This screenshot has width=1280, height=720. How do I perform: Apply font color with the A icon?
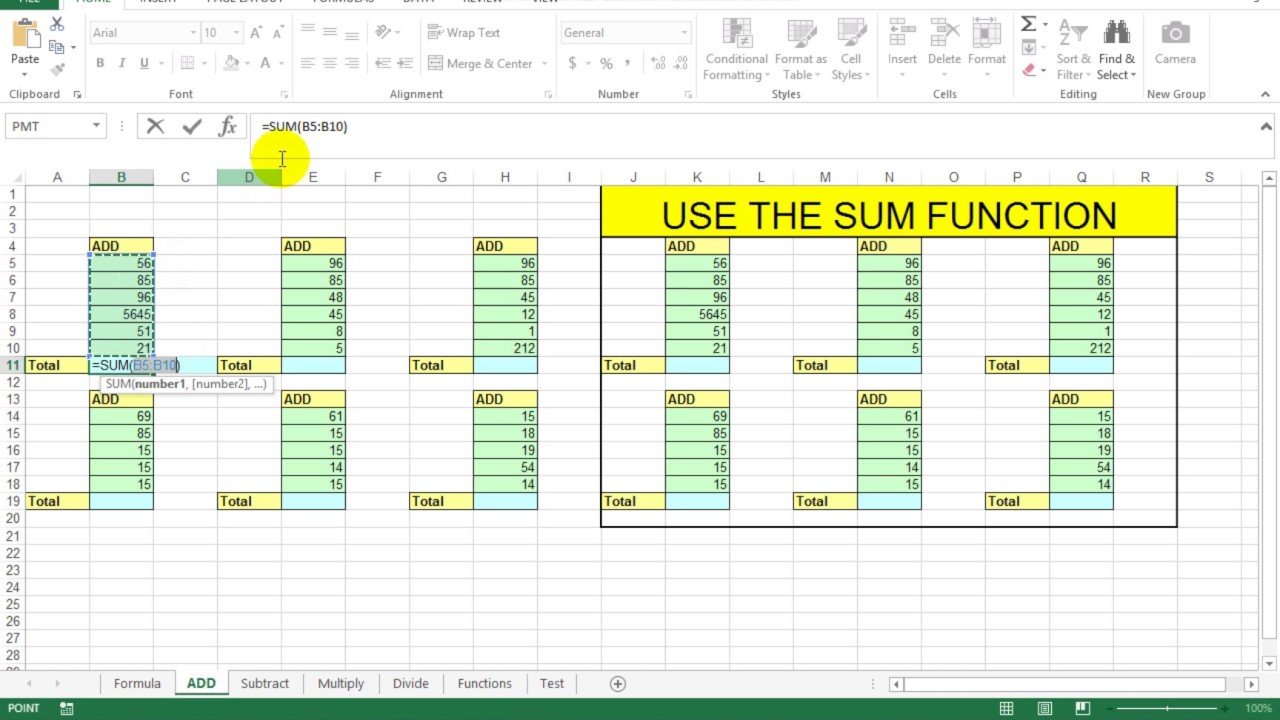[266, 63]
